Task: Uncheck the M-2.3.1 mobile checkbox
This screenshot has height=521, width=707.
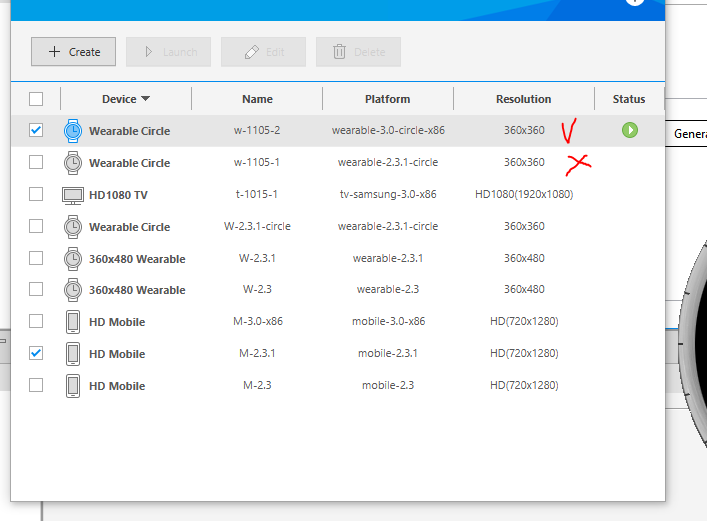Action: [x=36, y=354]
